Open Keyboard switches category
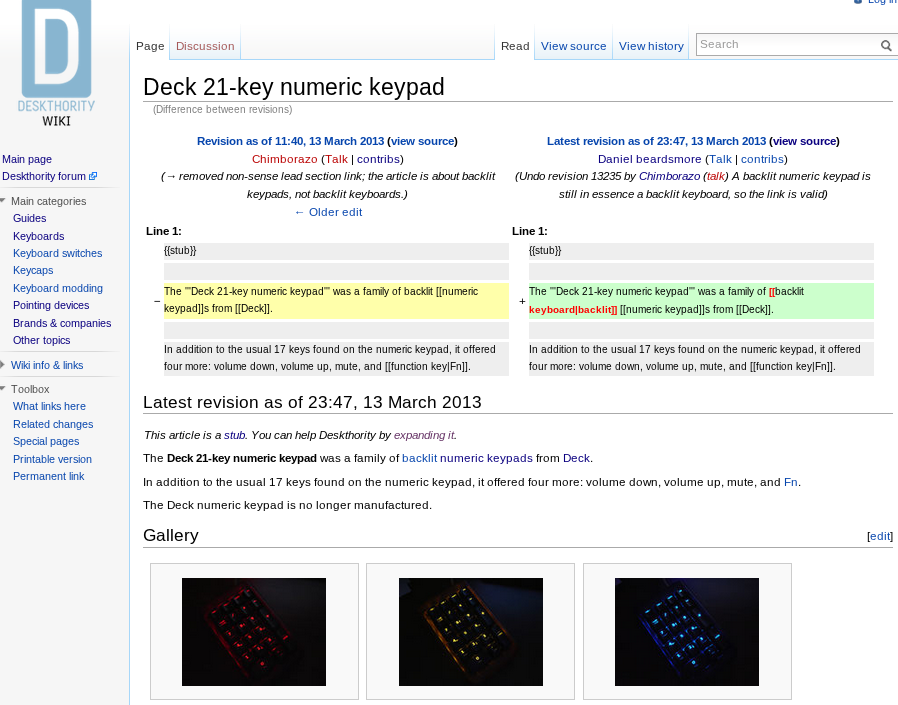Image resolution: width=898 pixels, height=705 pixels. (x=57, y=253)
